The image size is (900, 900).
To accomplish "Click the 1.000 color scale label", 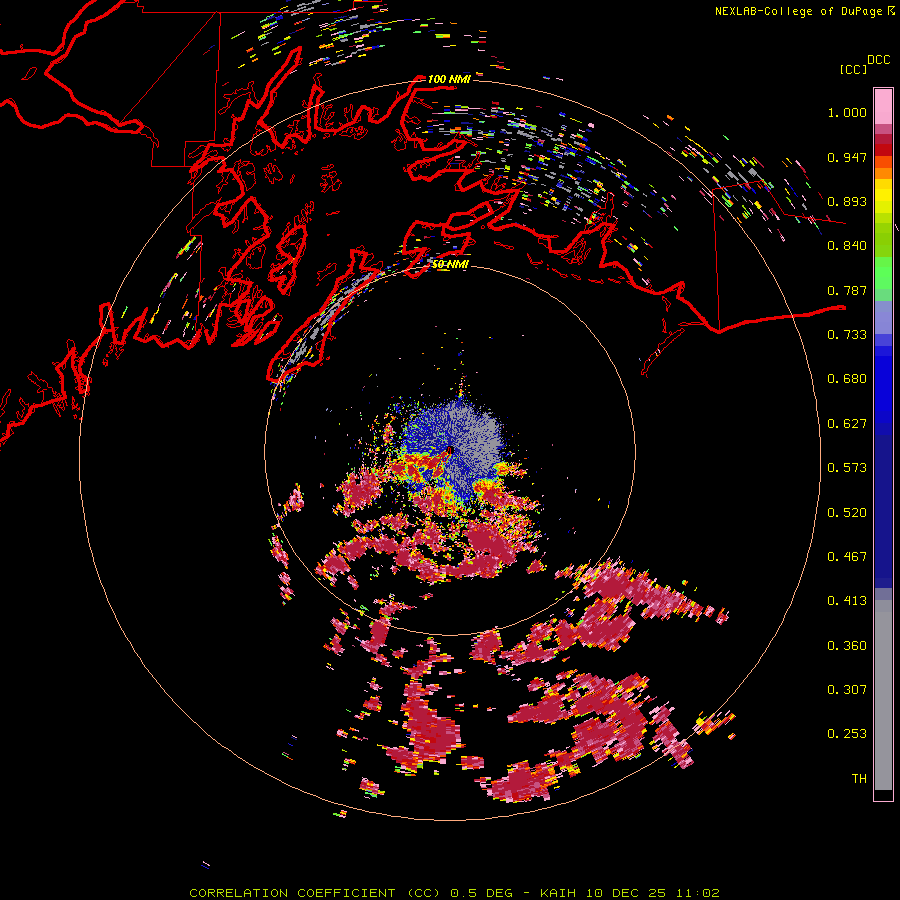I will (847, 112).
